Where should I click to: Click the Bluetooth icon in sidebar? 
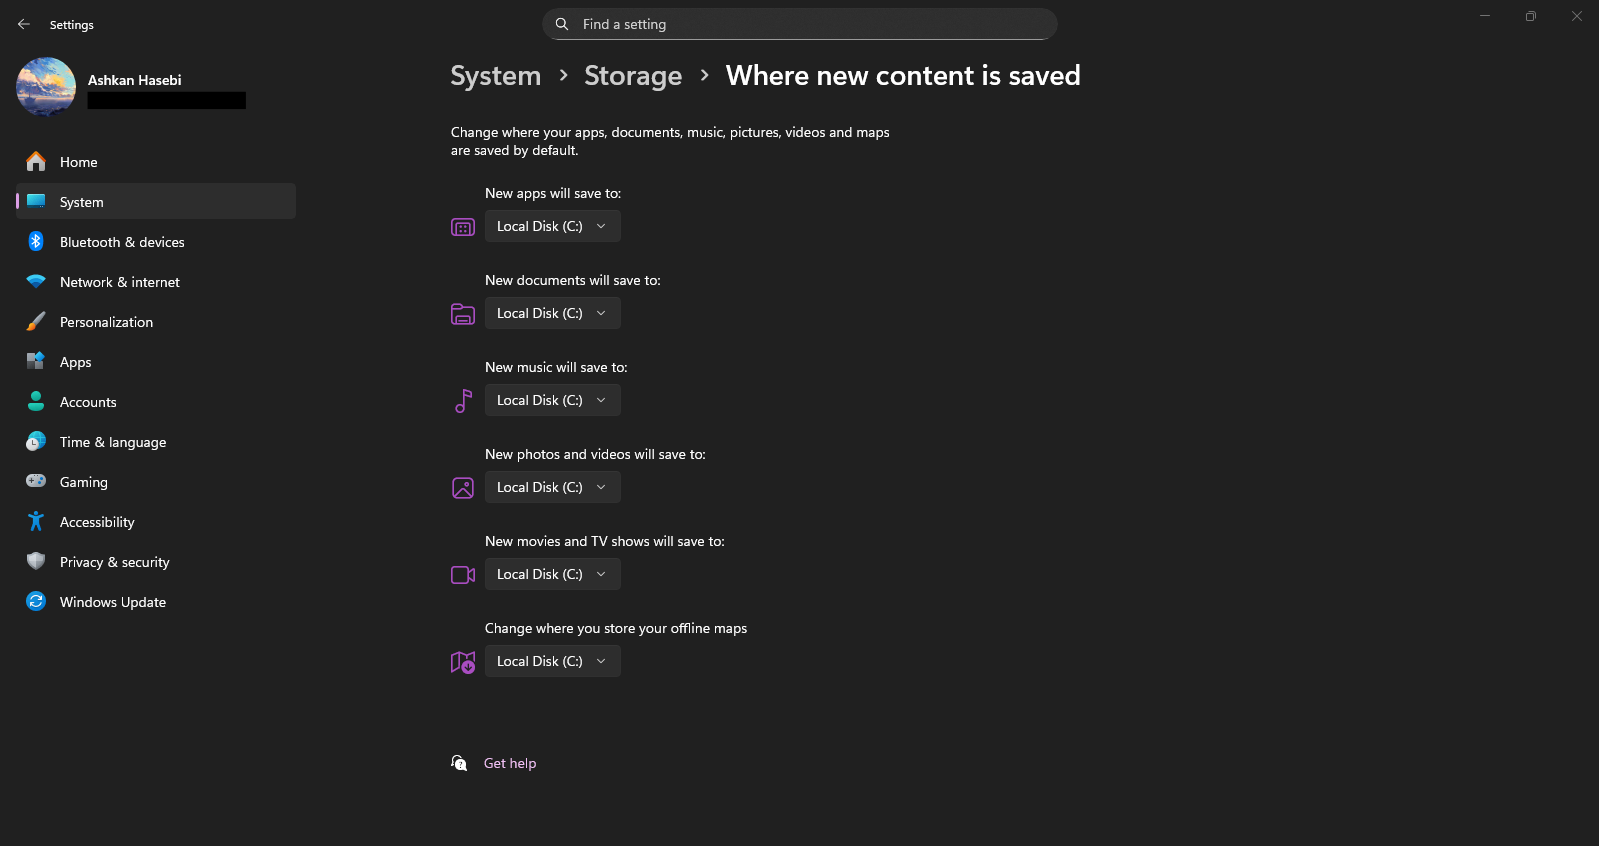click(36, 242)
